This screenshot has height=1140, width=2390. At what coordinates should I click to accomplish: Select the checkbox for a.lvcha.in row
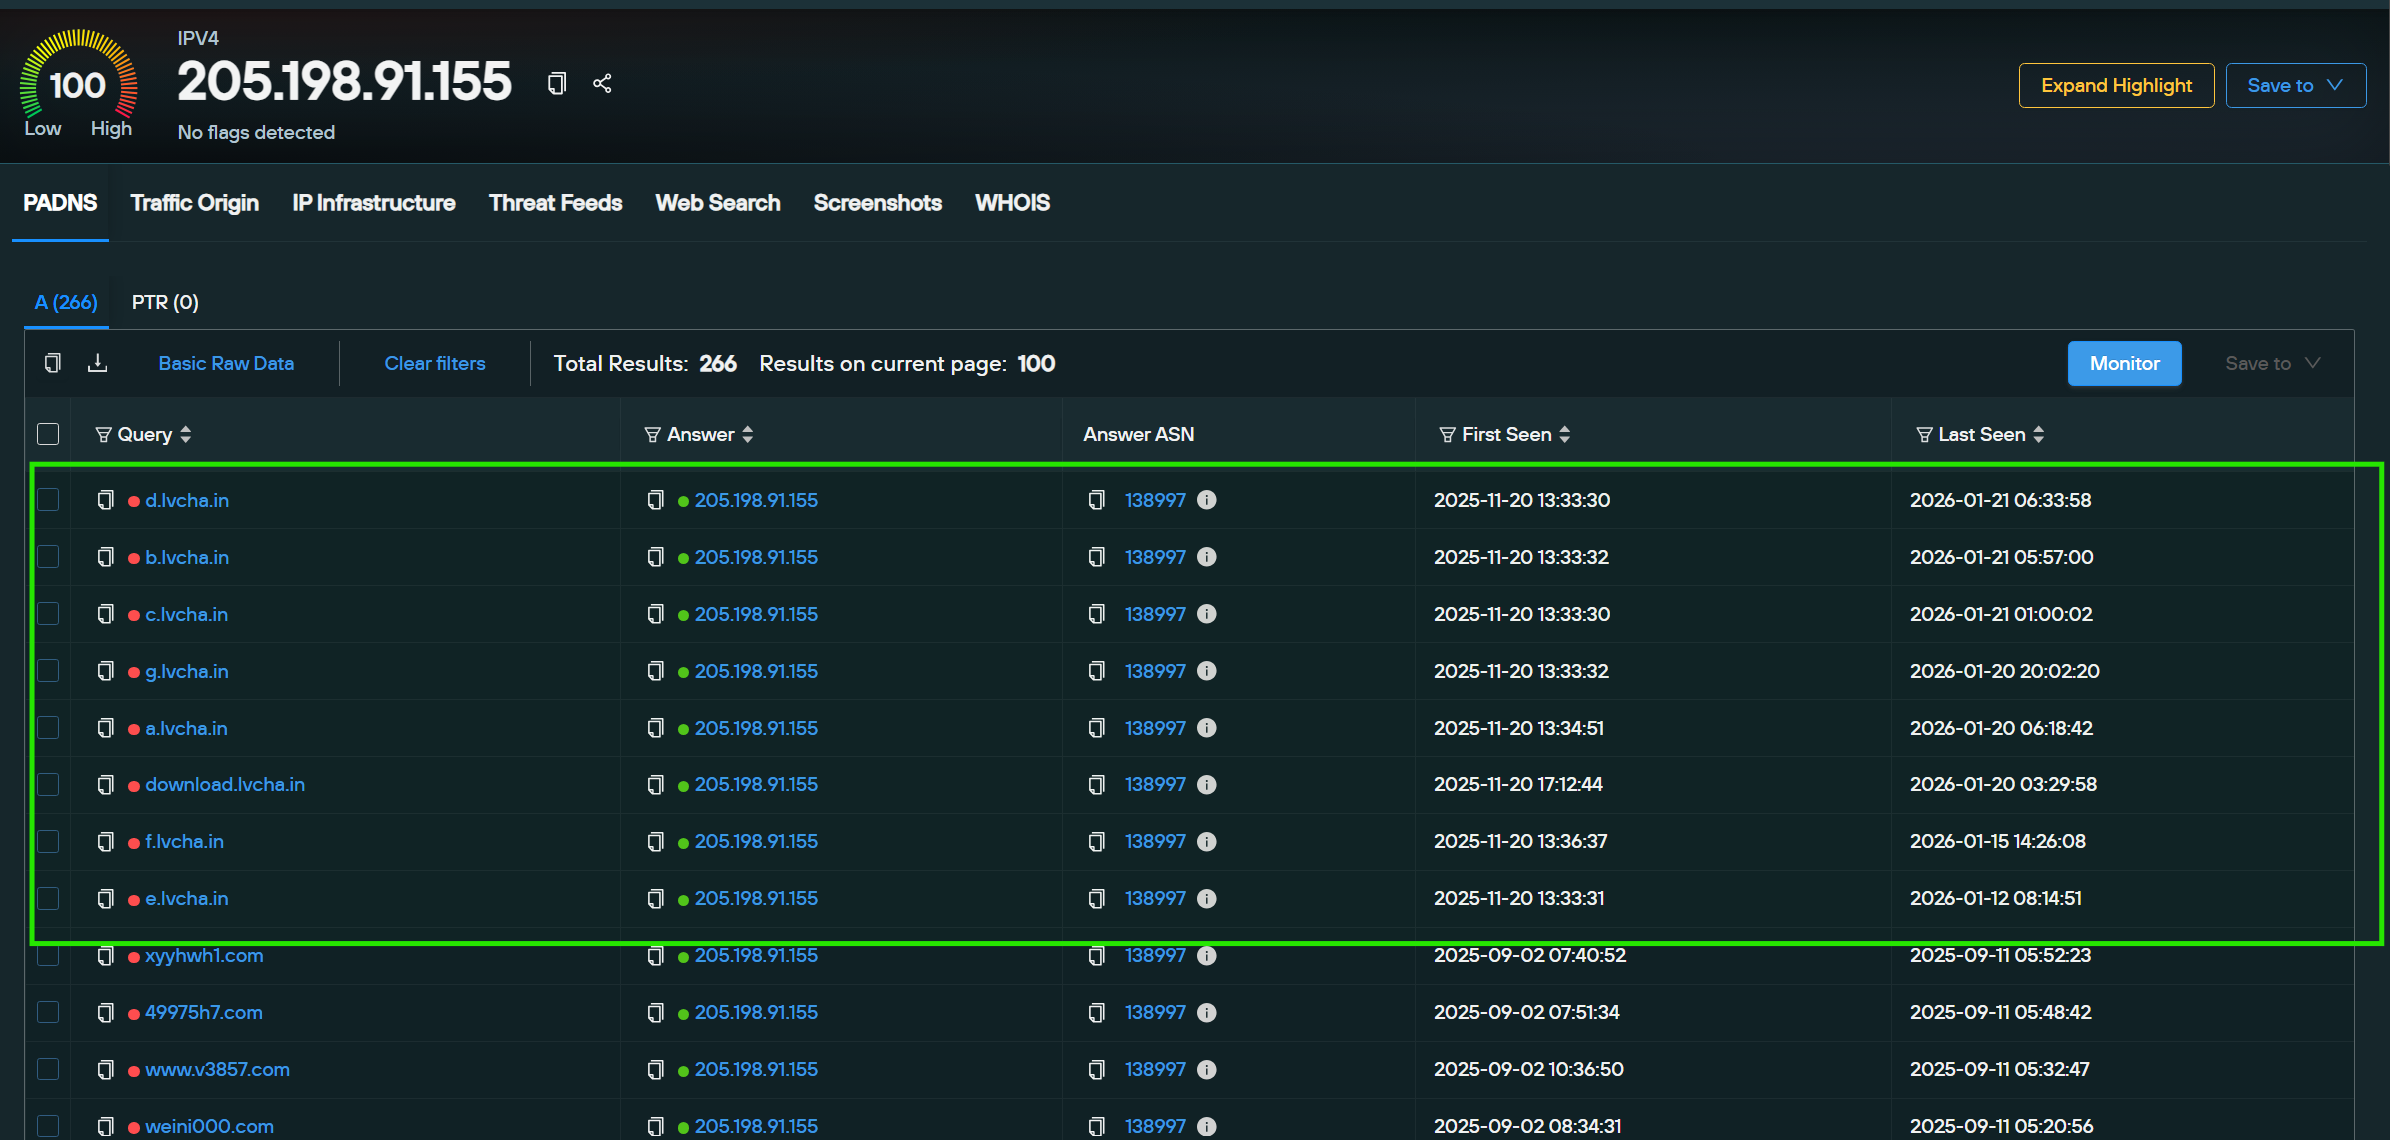point(48,728)
